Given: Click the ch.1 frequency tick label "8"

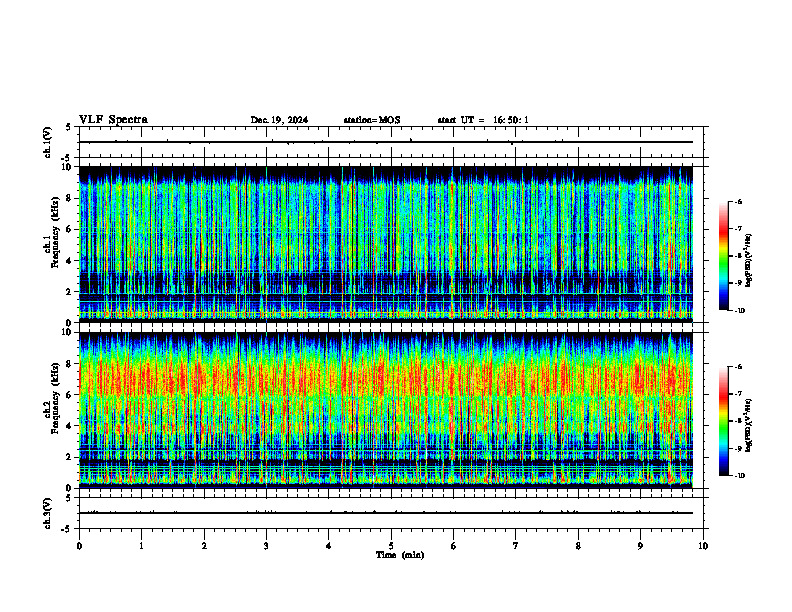Looking at the screenshot, I should [70, 198].
